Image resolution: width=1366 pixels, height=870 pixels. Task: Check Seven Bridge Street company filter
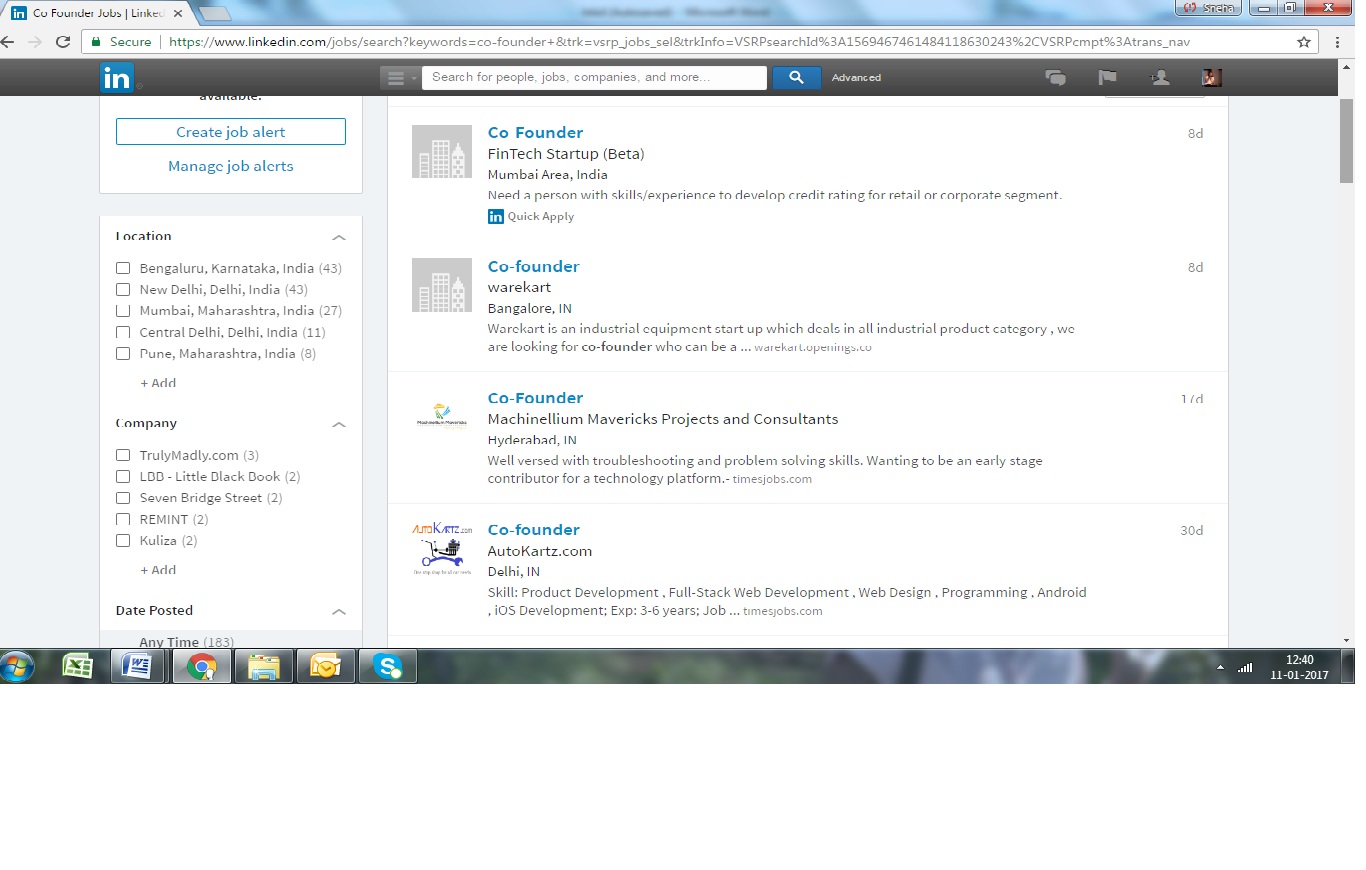(x=123, y=498)
